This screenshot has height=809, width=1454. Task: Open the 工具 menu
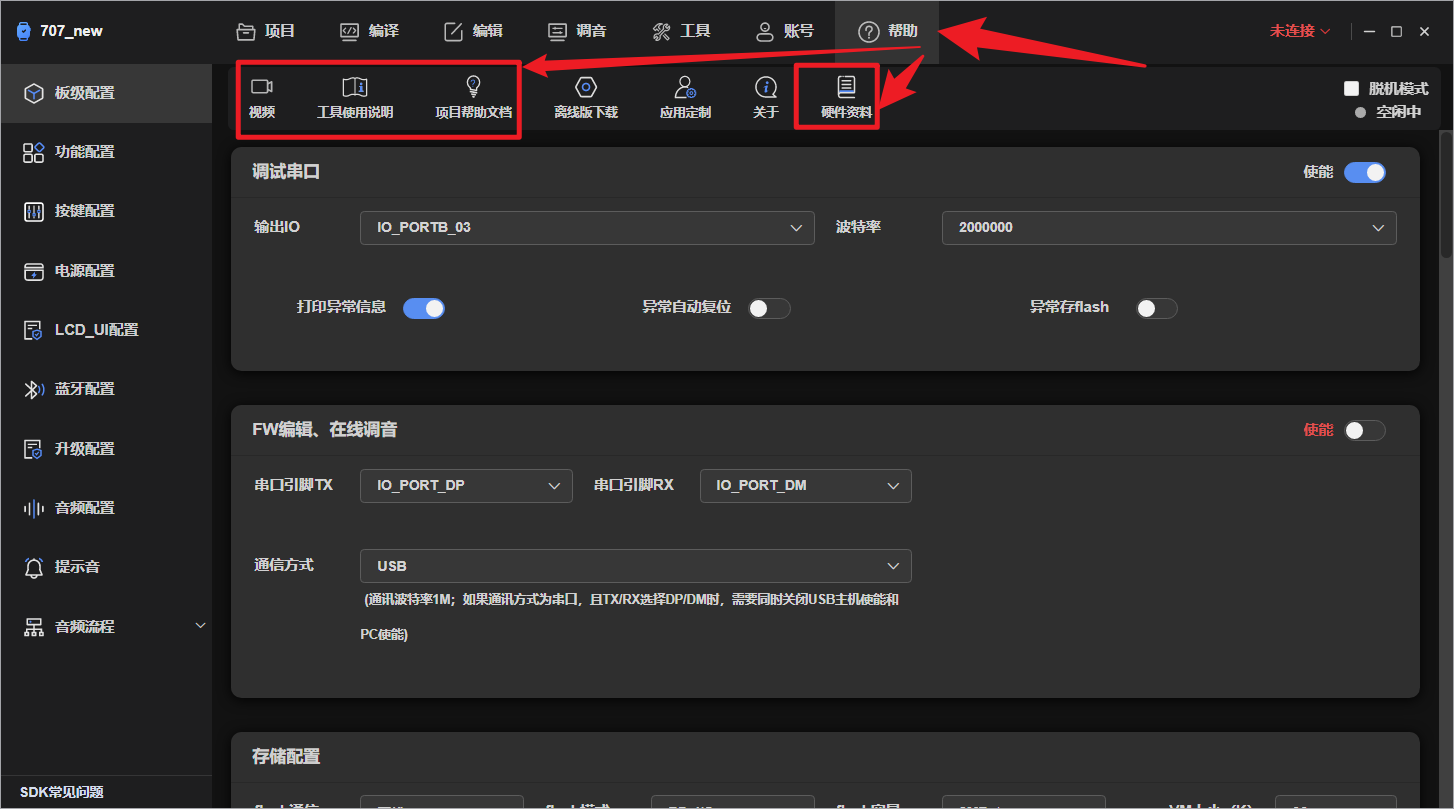tap(681, 31)
